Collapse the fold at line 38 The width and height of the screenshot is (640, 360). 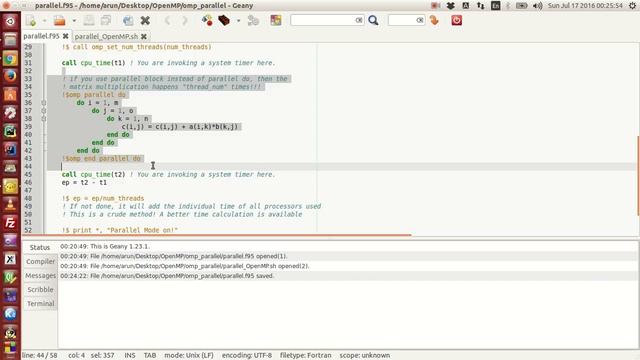(44, 119)
